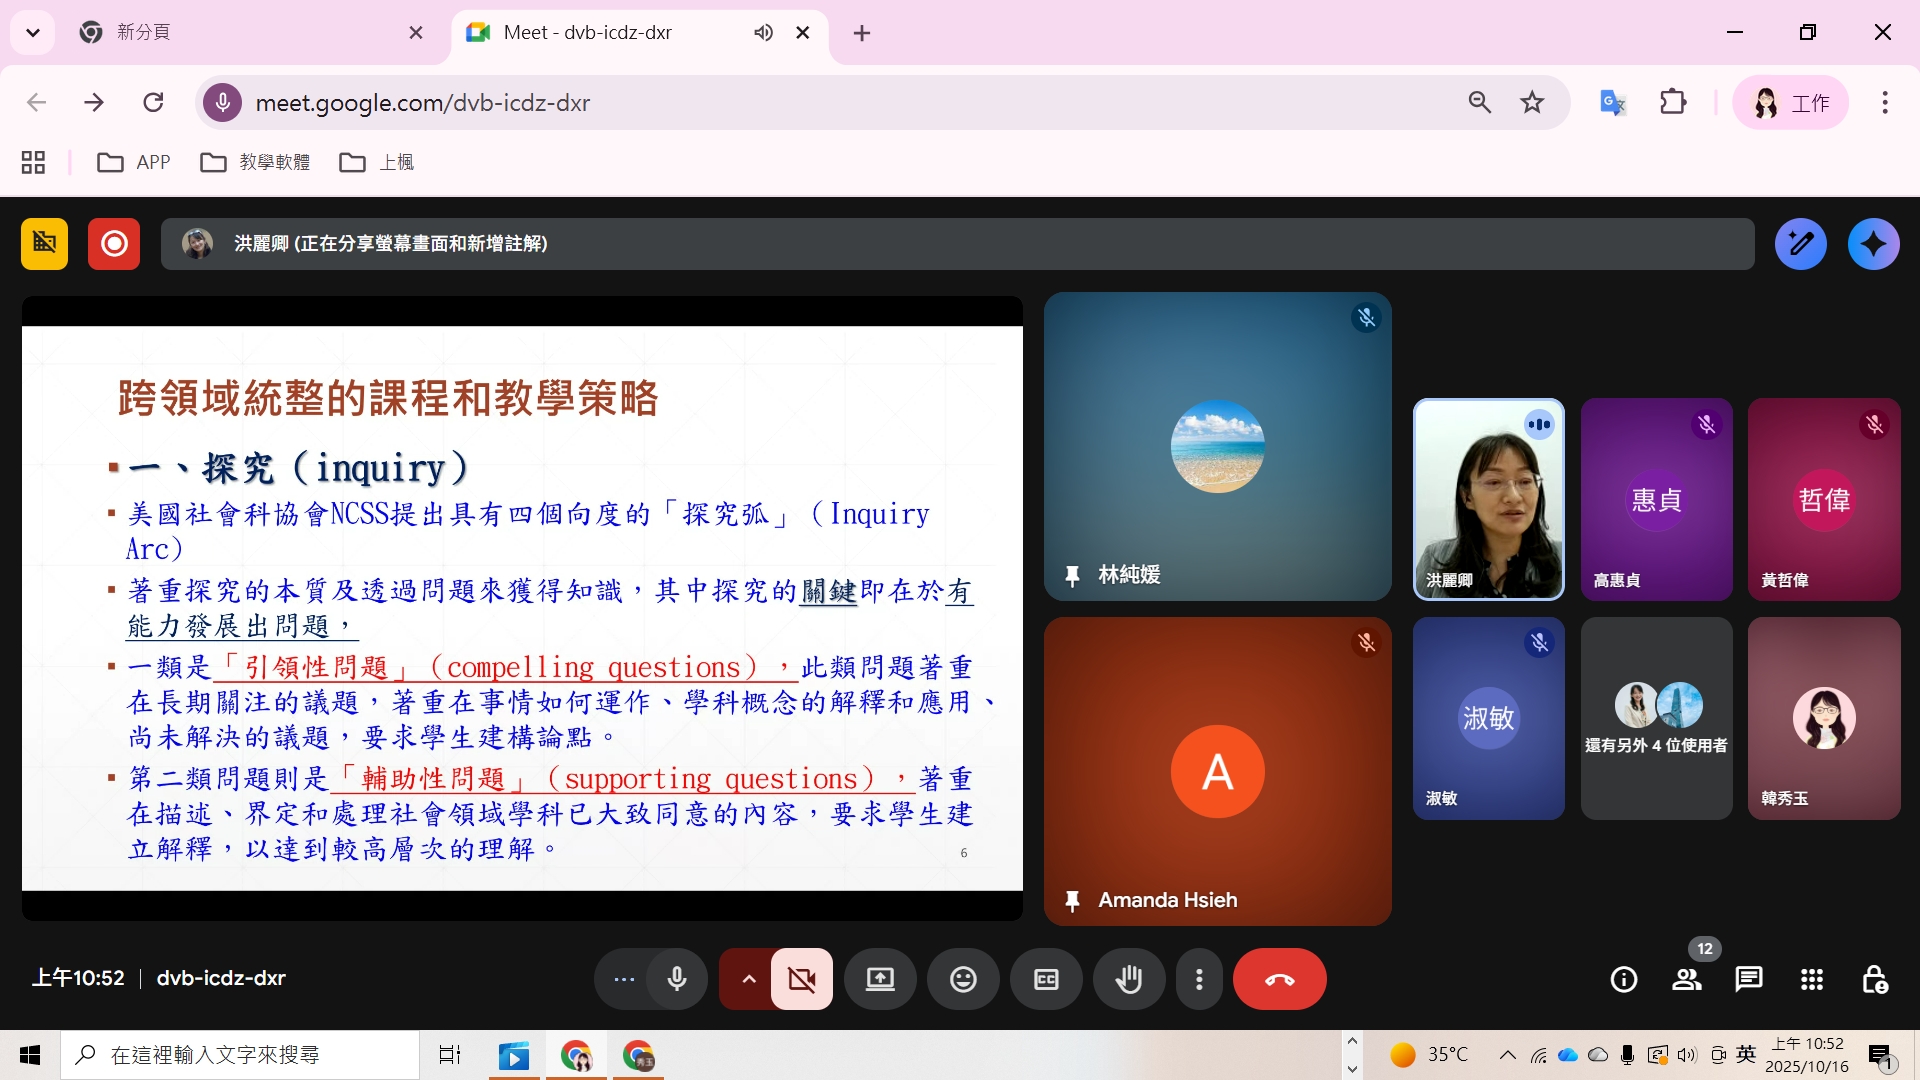The height and width of the screenshot is (1080, 1920).
Task: Click the raise hand icon
Action: [1129, 979]
